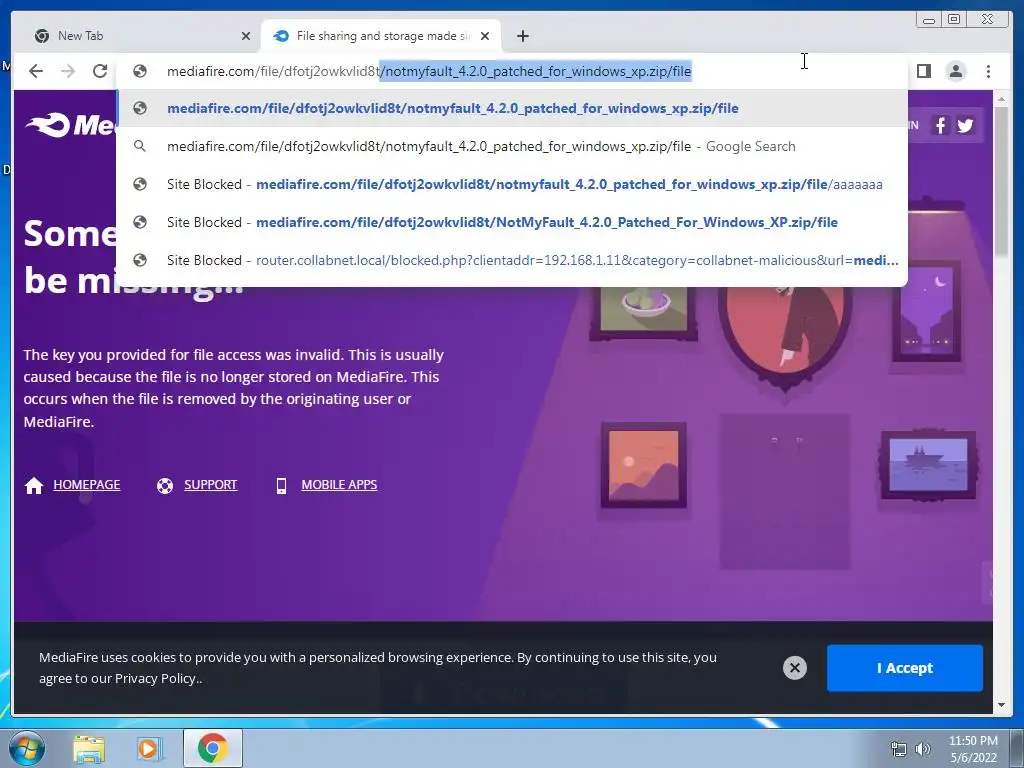Open the volume speaker tray icon
Screen dimensions: 1024x768
click(922, 749)
